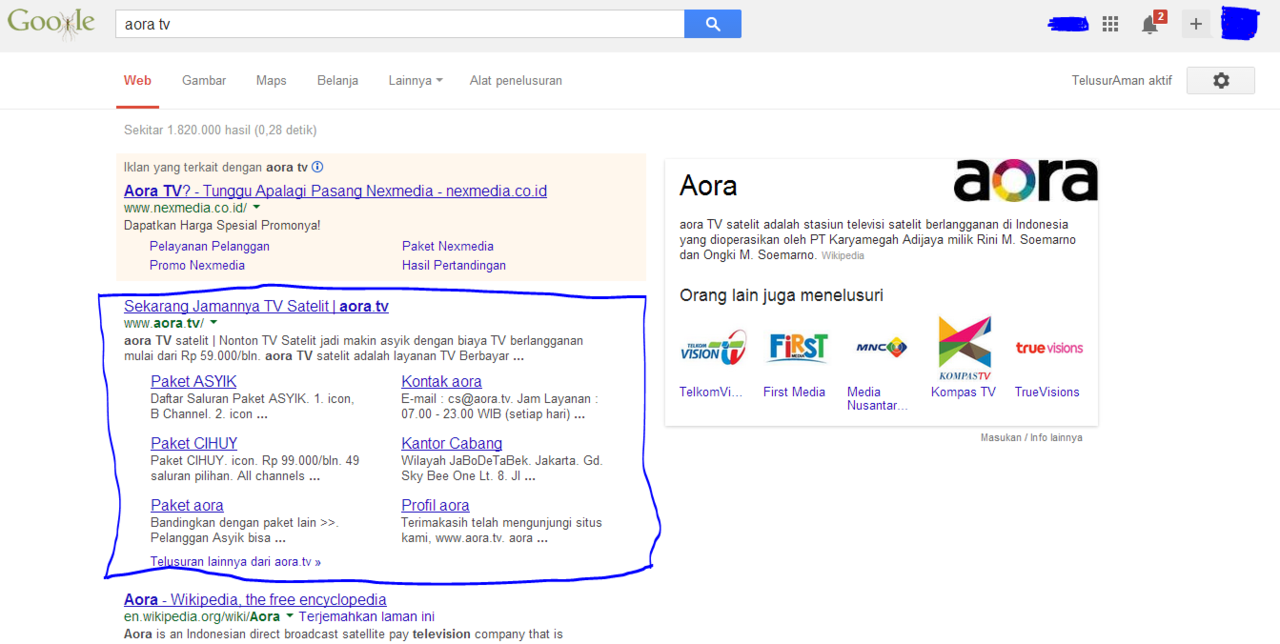1280x644 pixels.
Task: Open the settings gear menu
Action: [1220, 81]
